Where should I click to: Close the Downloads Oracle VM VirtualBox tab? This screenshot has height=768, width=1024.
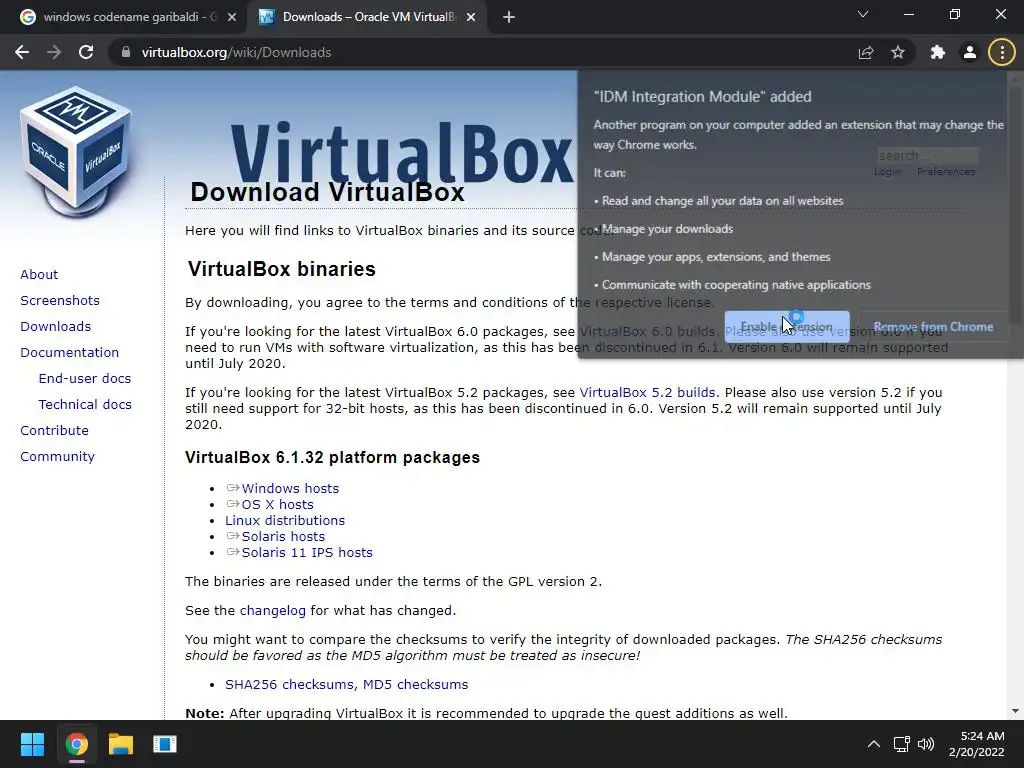471,17
